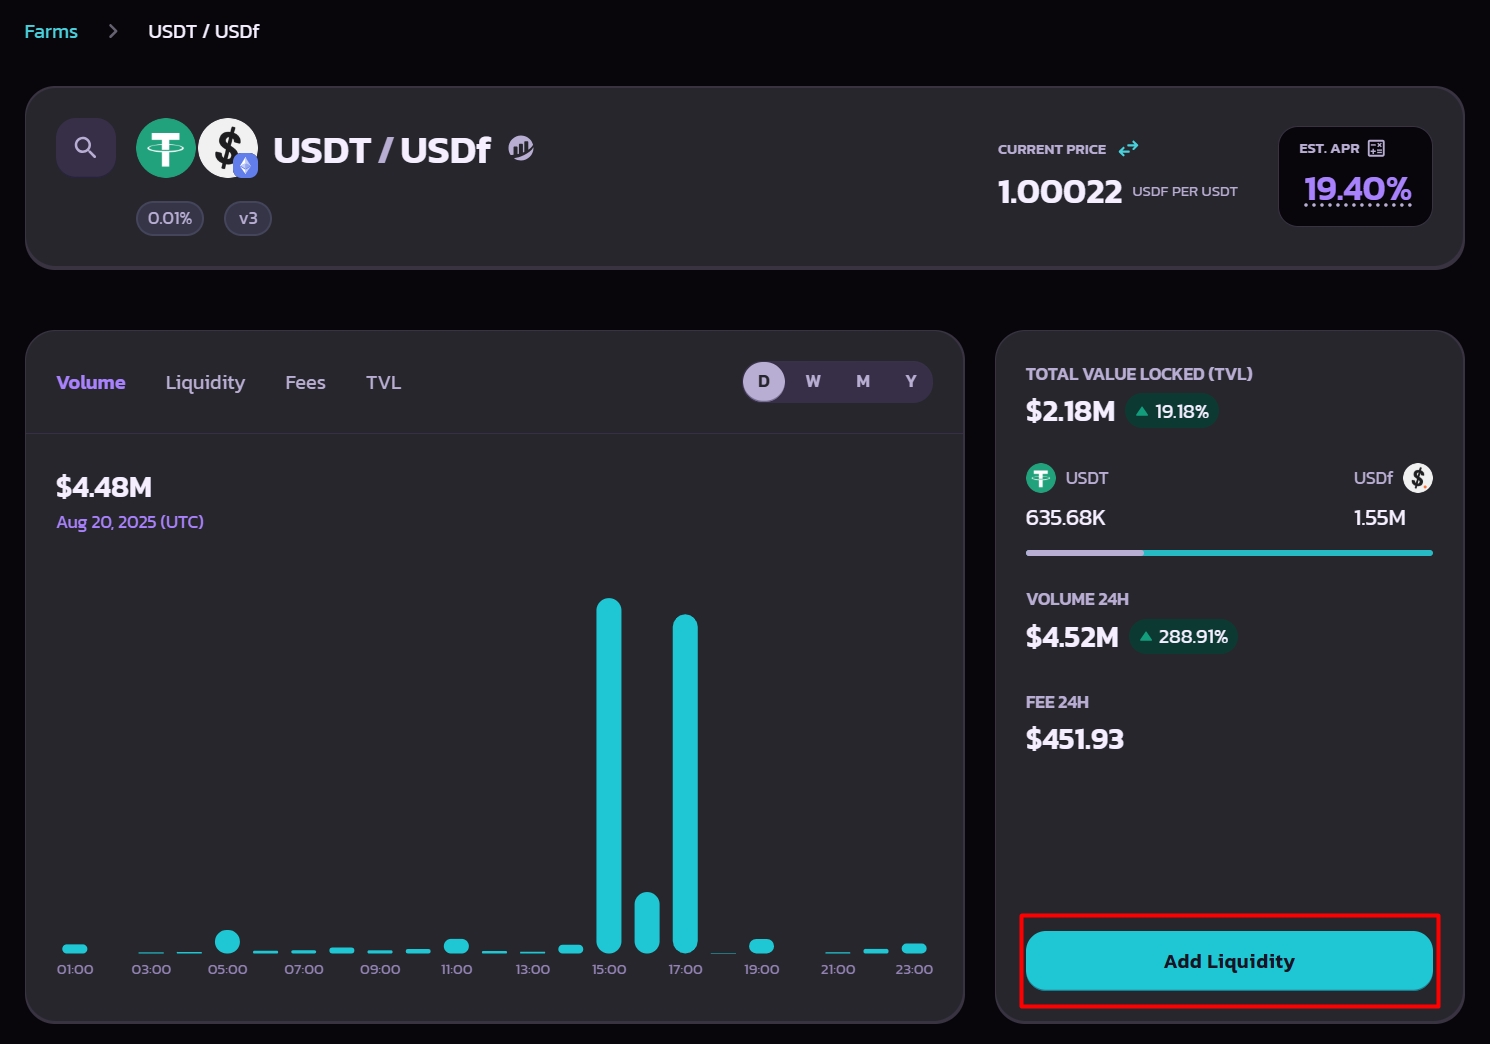Switch to the Liquidity chart tab
This screenshot has height=1044, width=1490.
(x=205, y=382)
